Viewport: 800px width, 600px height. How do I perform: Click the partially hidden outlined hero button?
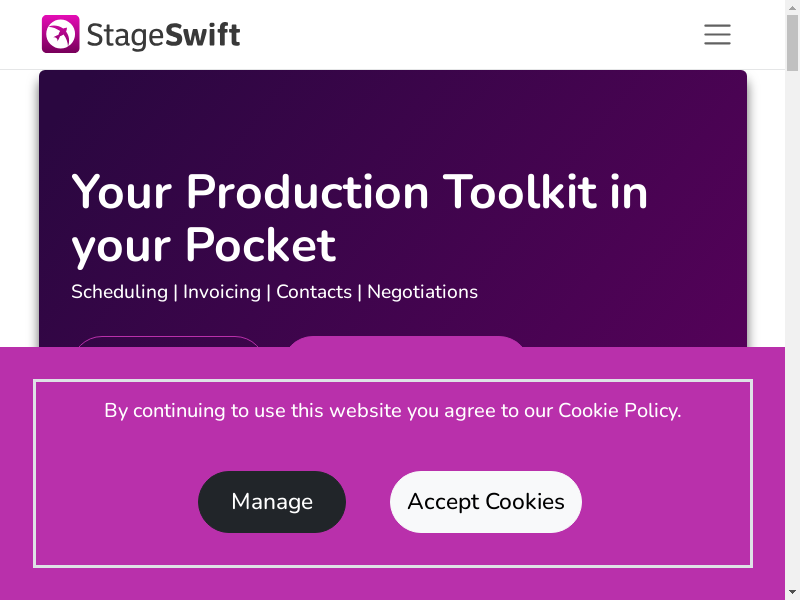pos(168,341)
